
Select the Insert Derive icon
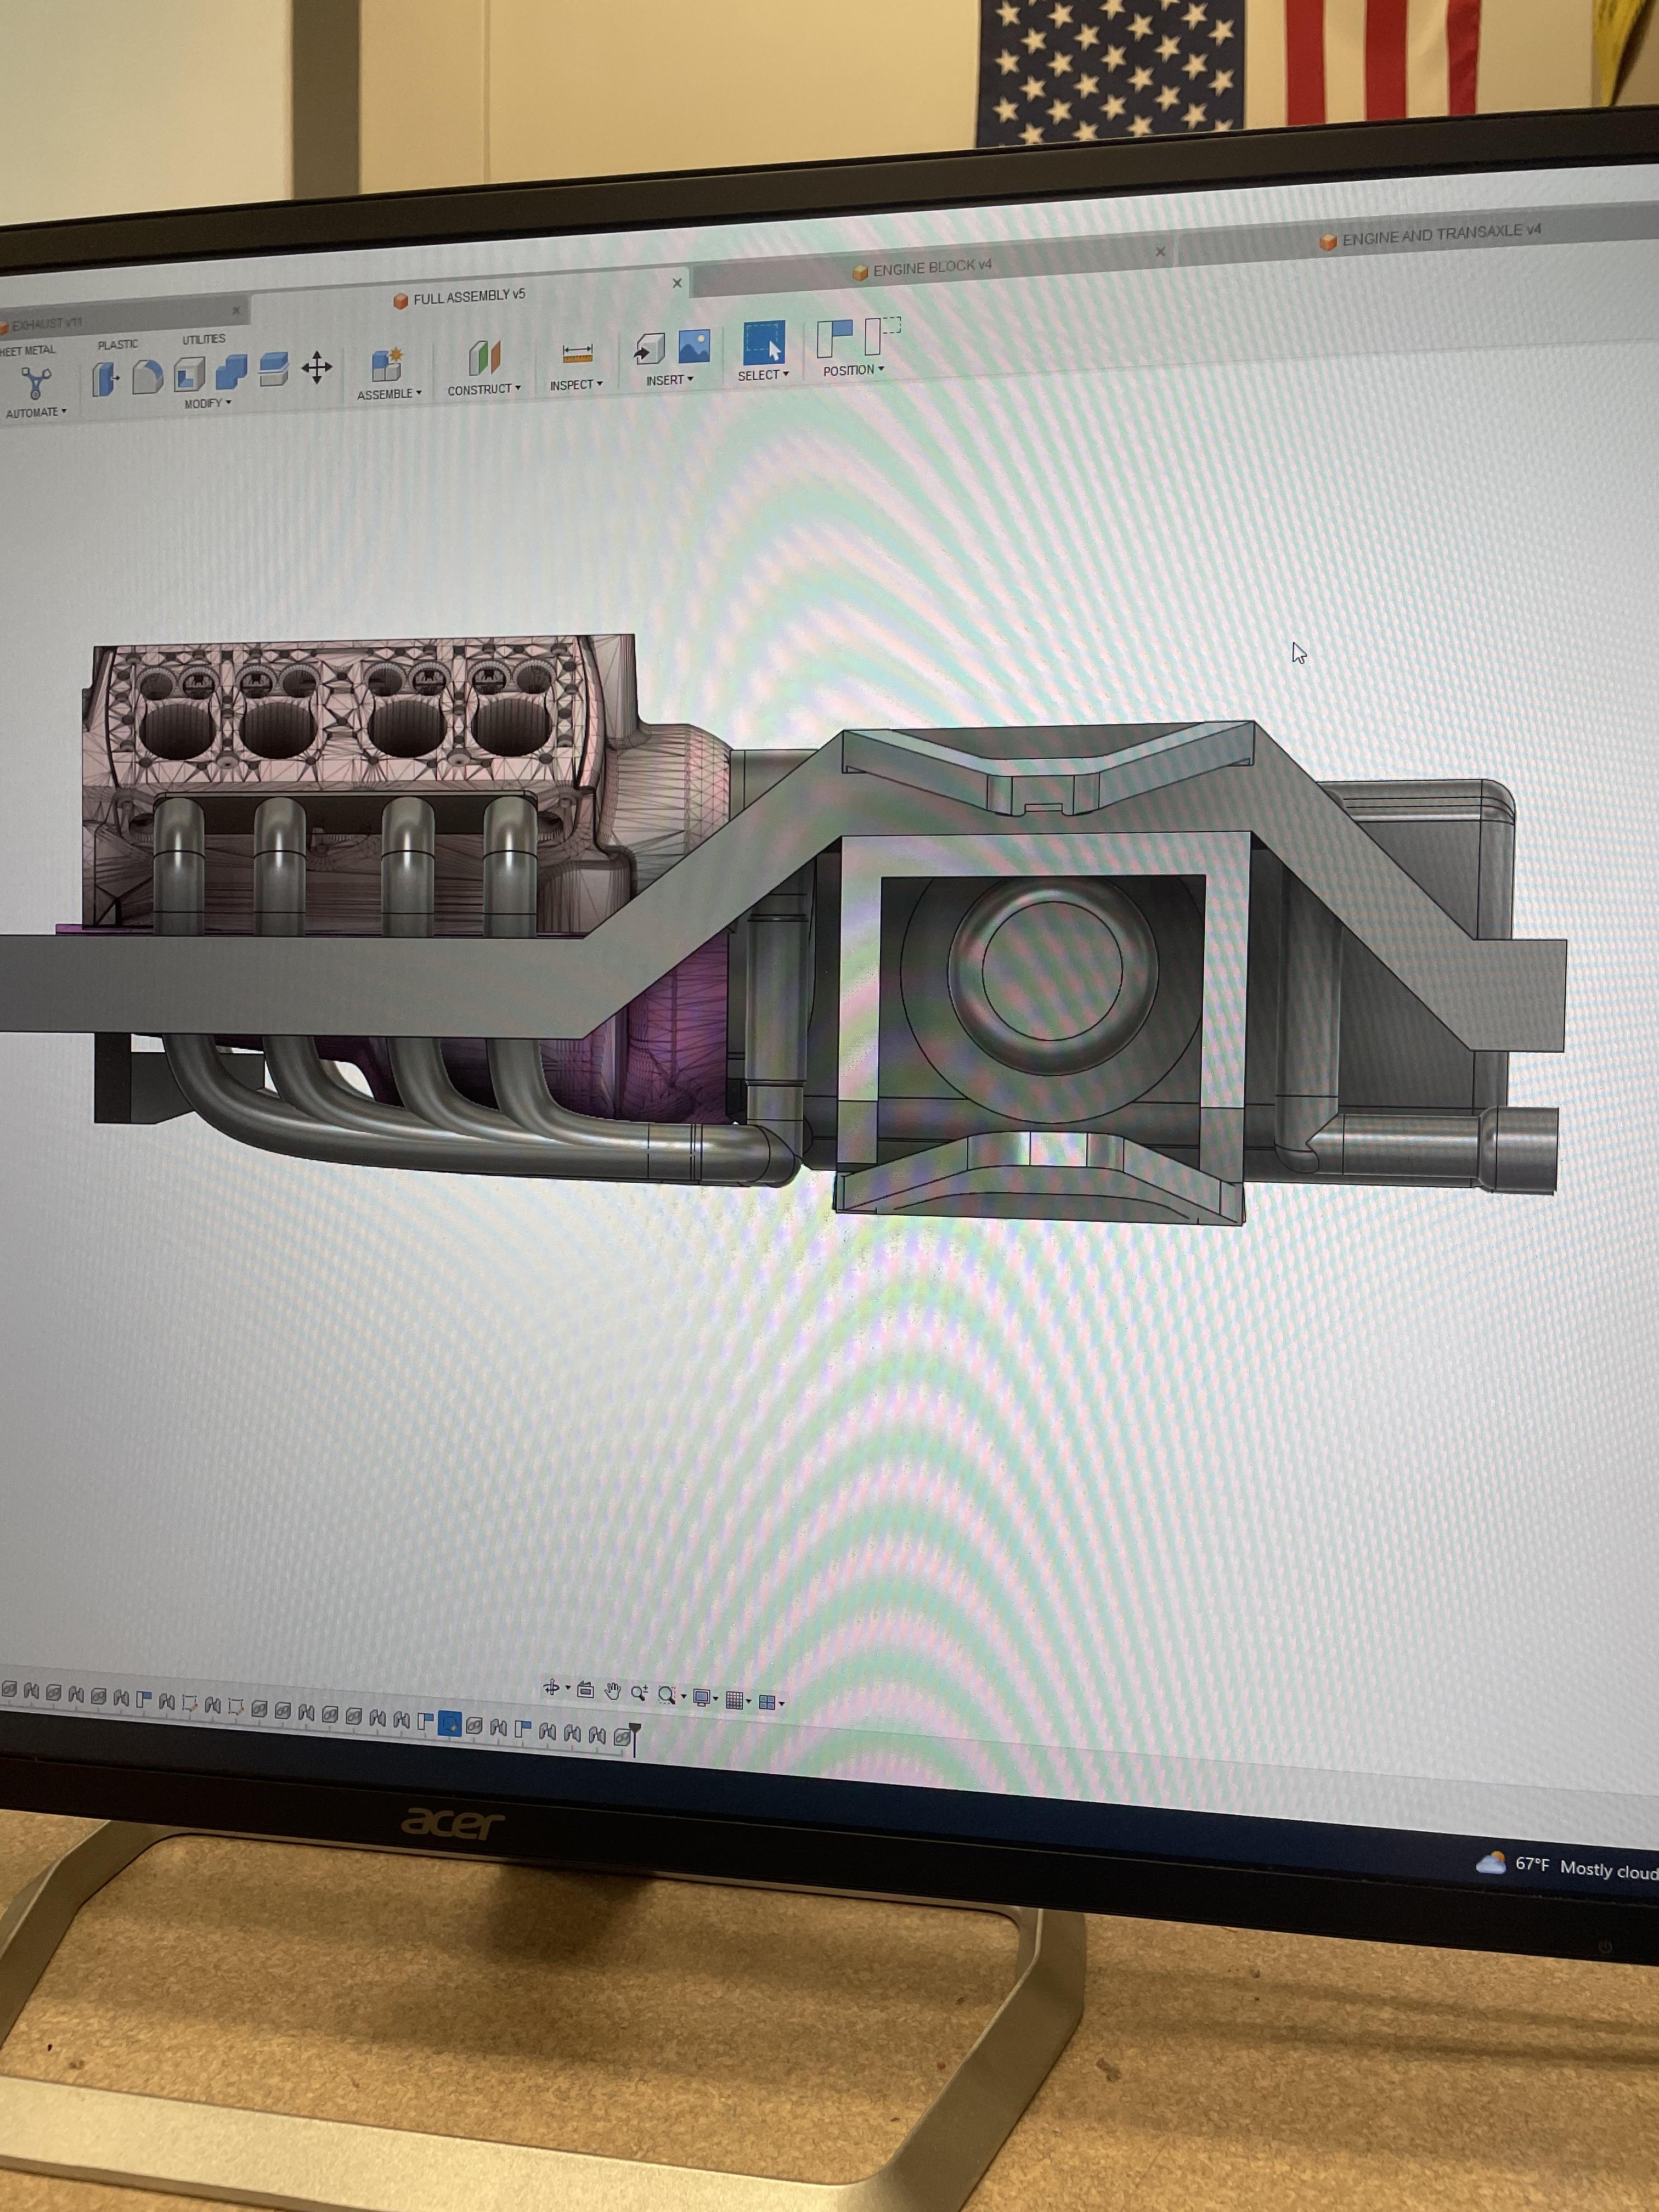coord(649,349)
